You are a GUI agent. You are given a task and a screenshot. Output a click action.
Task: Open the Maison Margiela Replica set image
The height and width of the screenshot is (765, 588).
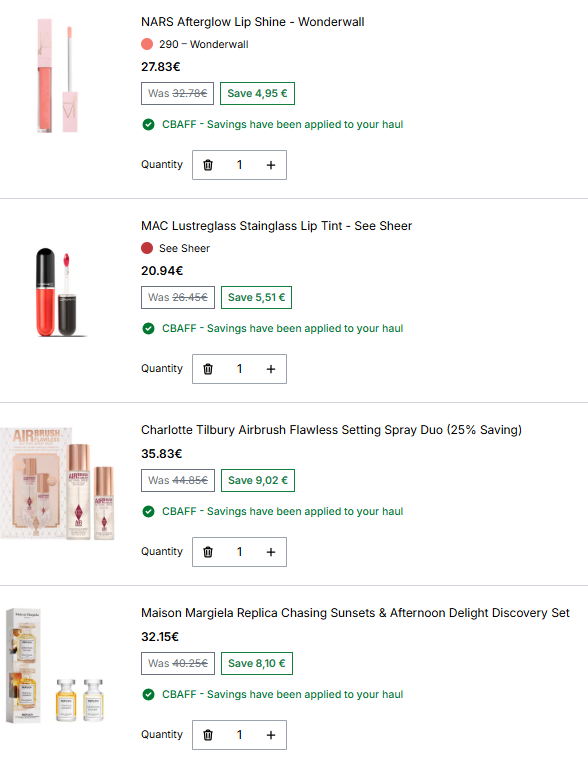tap(55, 666)
